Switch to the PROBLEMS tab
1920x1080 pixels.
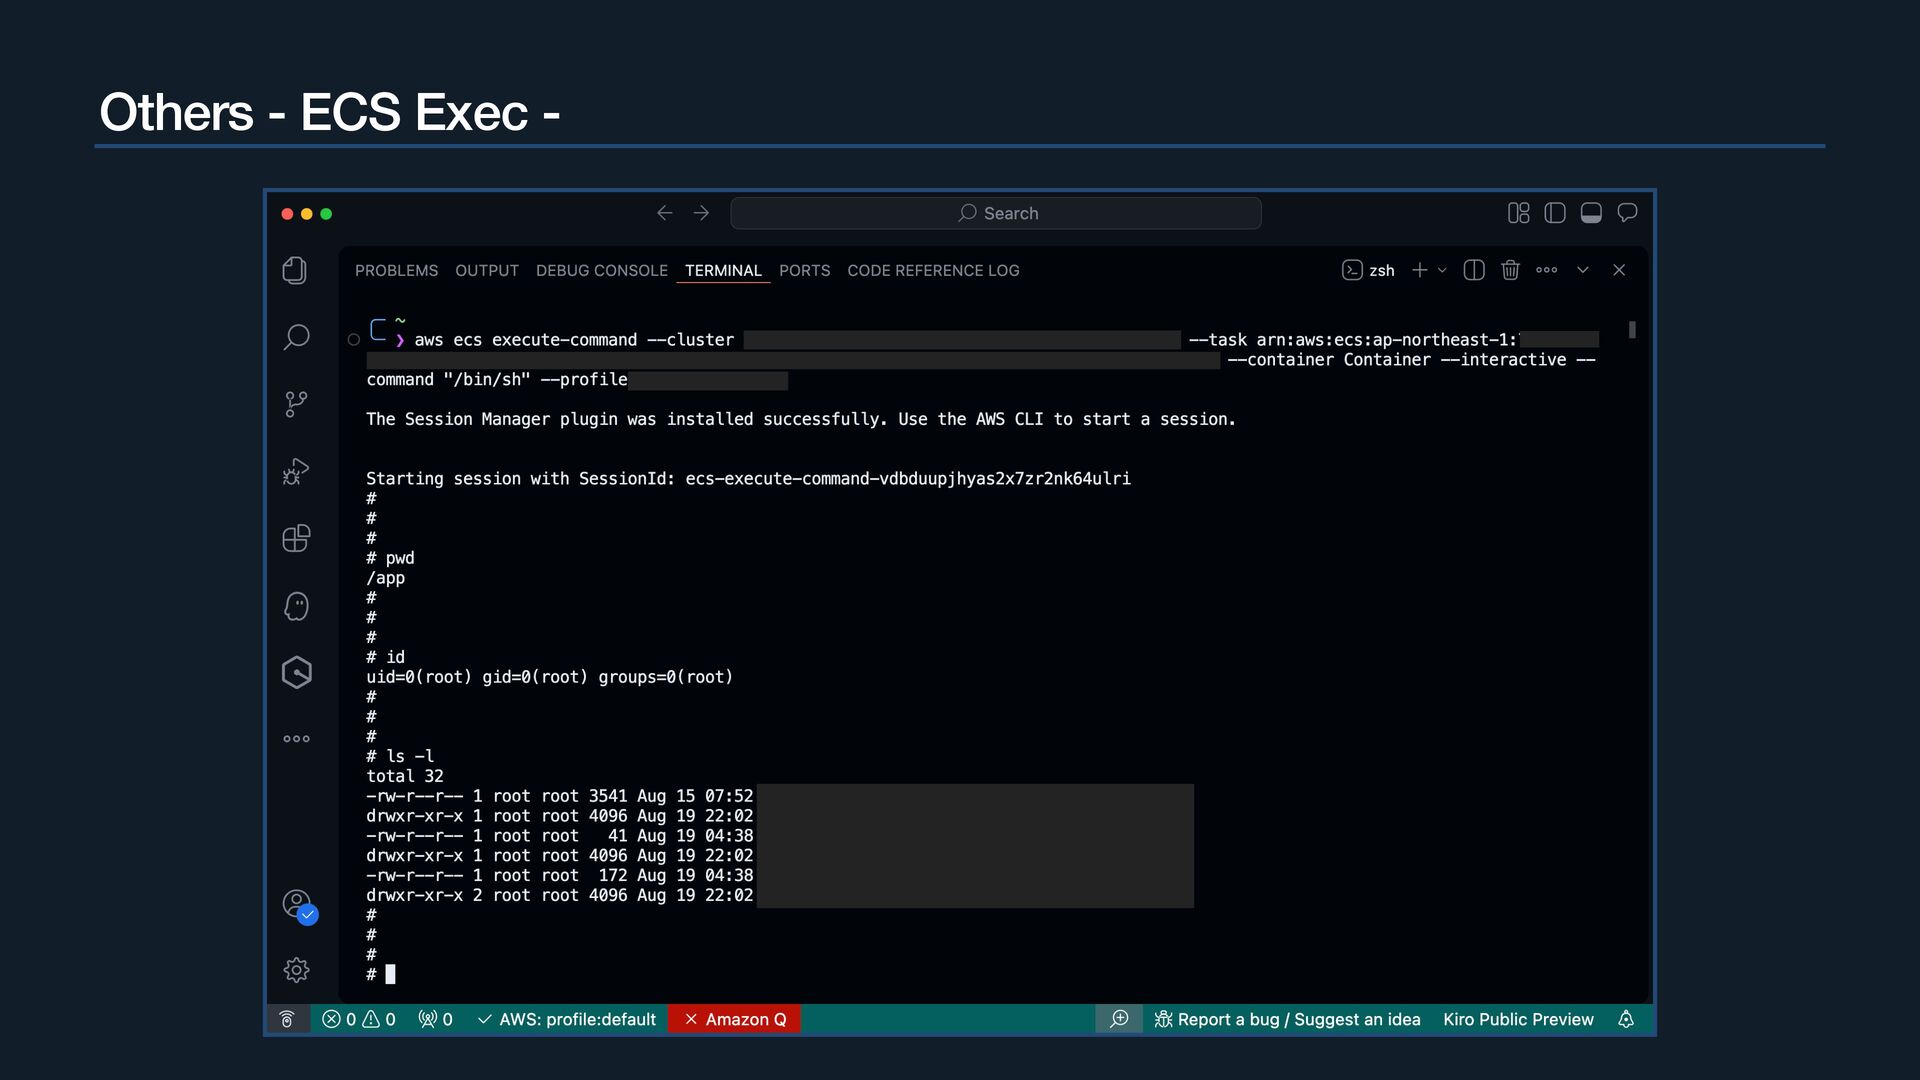point(396,271)
